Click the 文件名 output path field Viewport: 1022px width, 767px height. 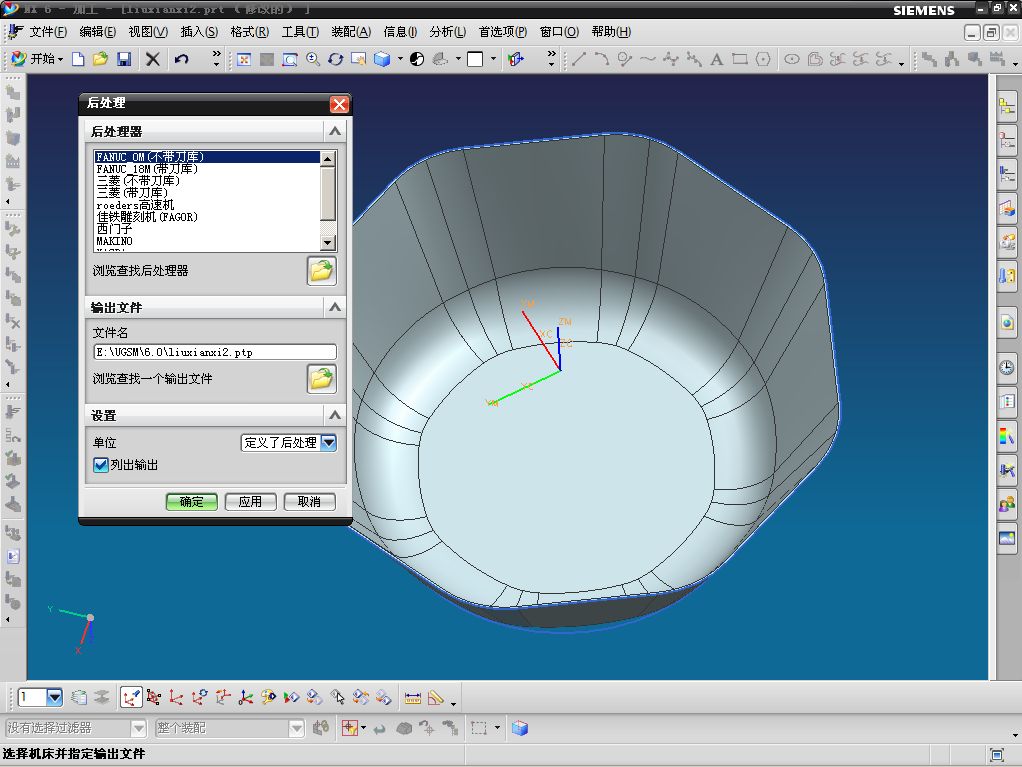[x=214, y=352]
